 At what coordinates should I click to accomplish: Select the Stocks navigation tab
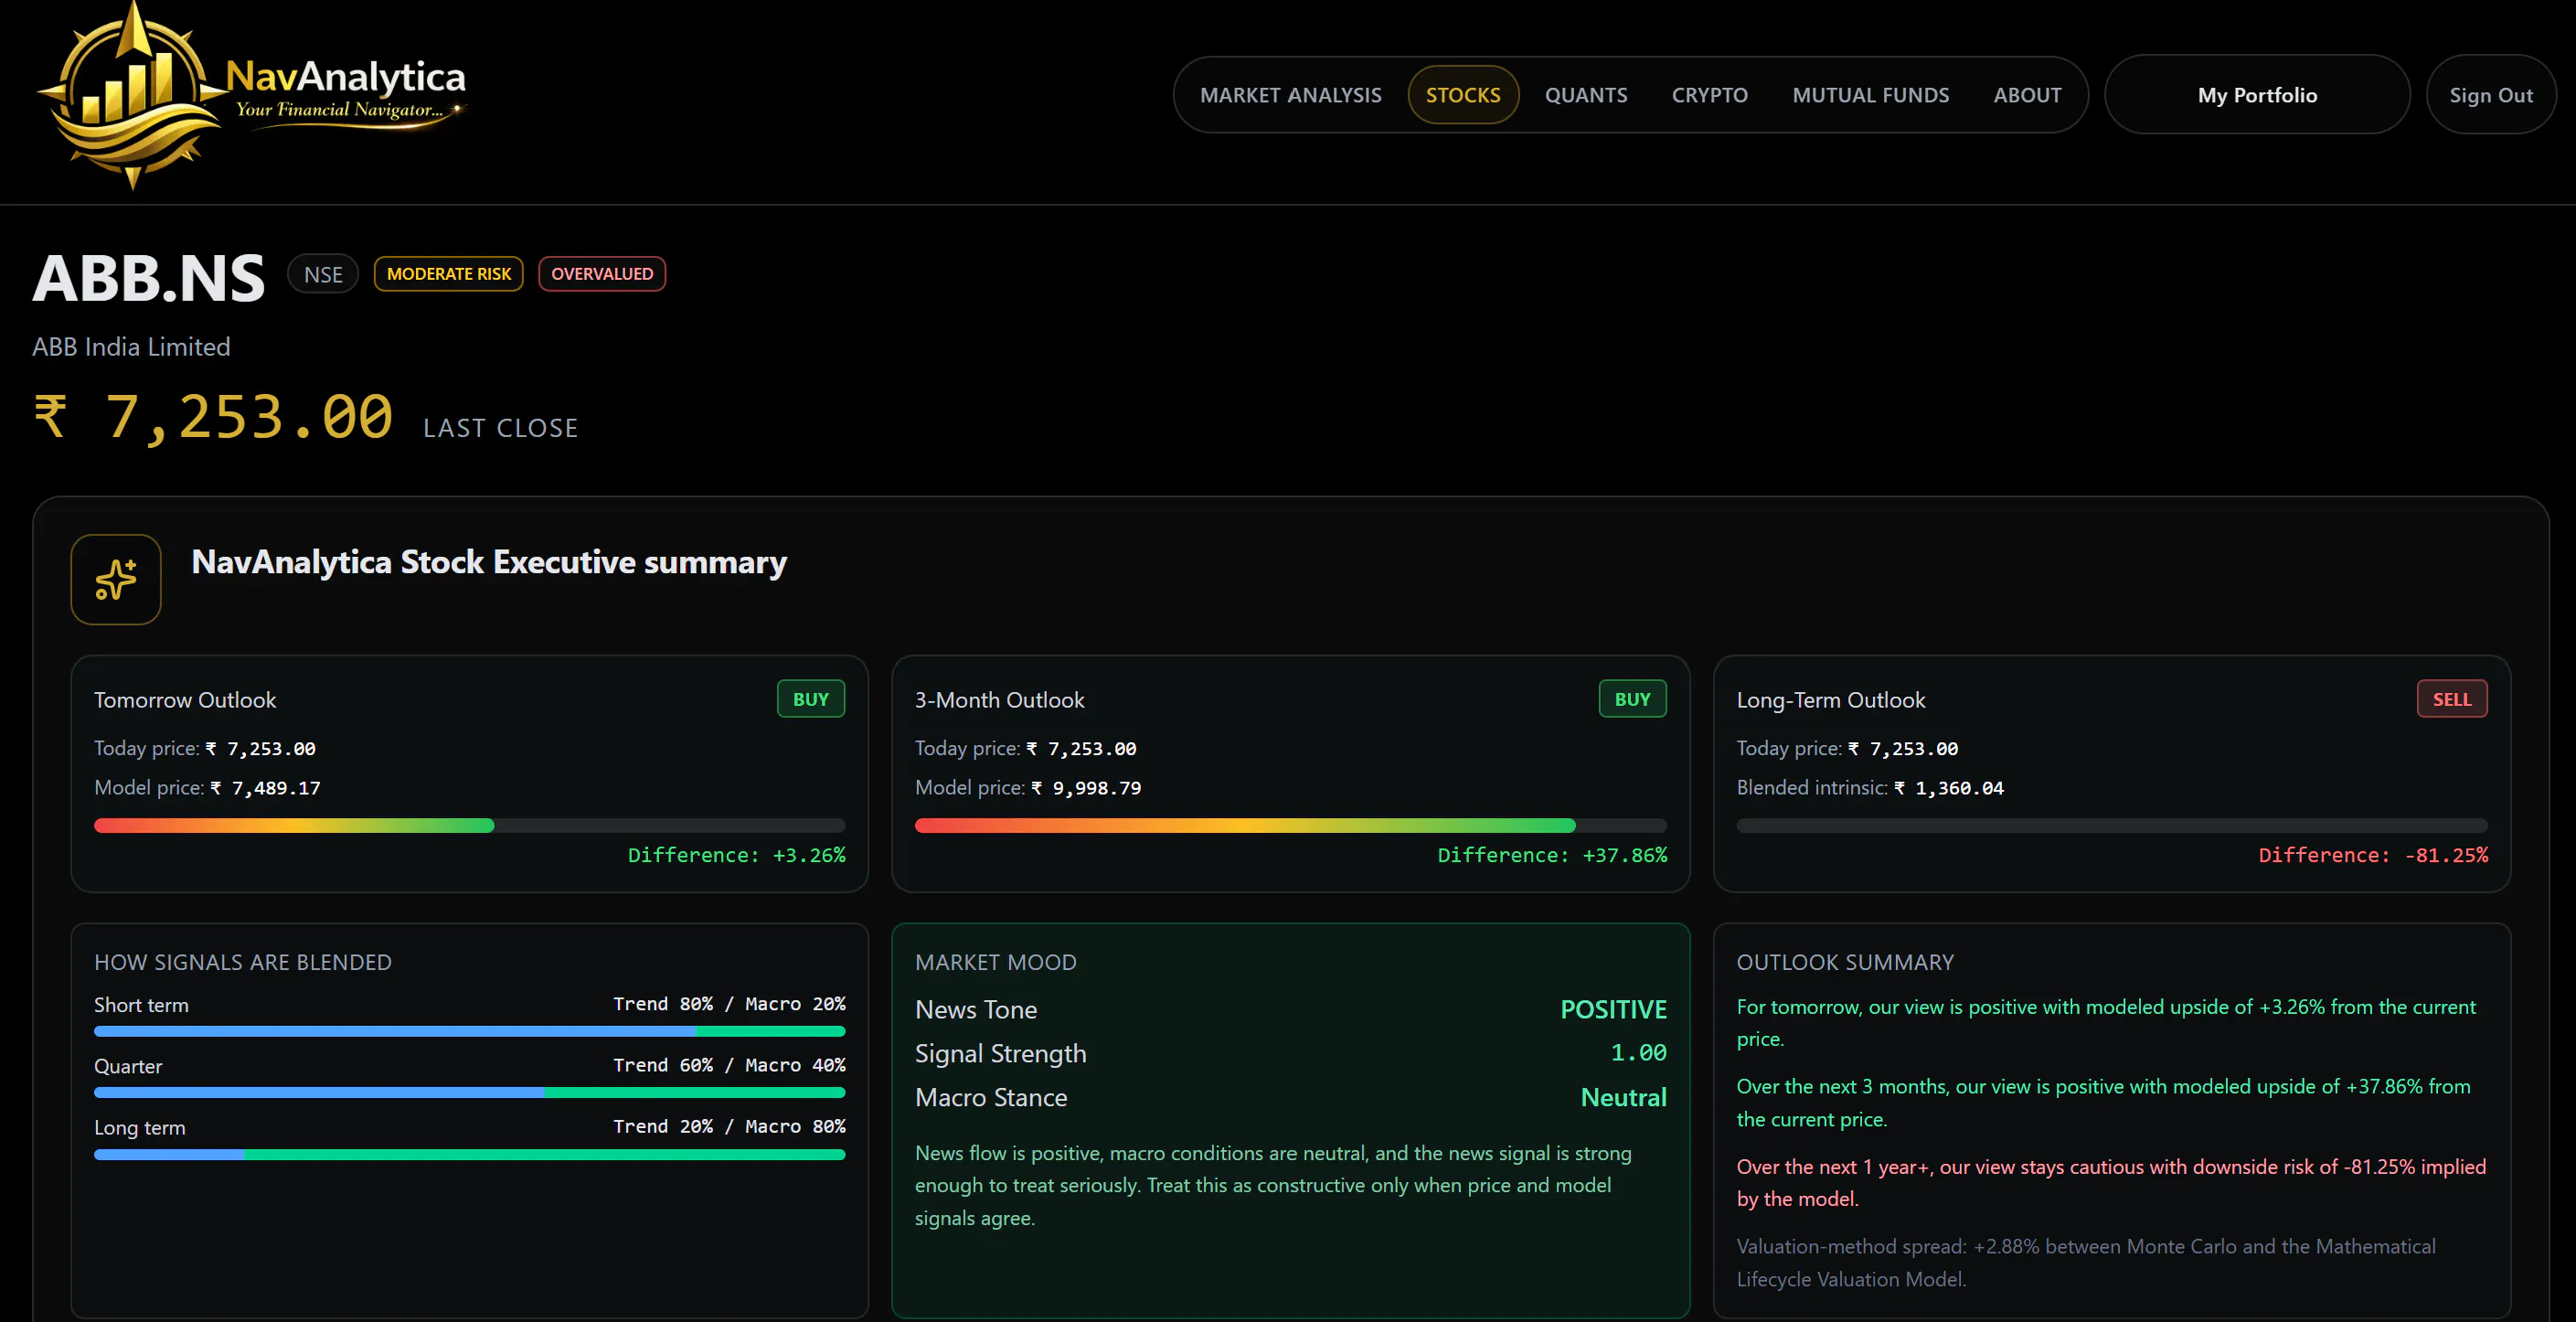[1463, 95]
